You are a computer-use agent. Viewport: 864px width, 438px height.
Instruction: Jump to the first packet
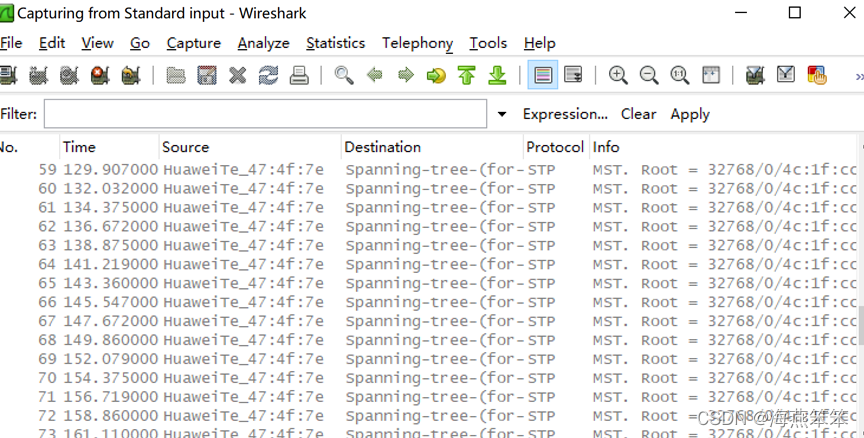coord(467,75)
